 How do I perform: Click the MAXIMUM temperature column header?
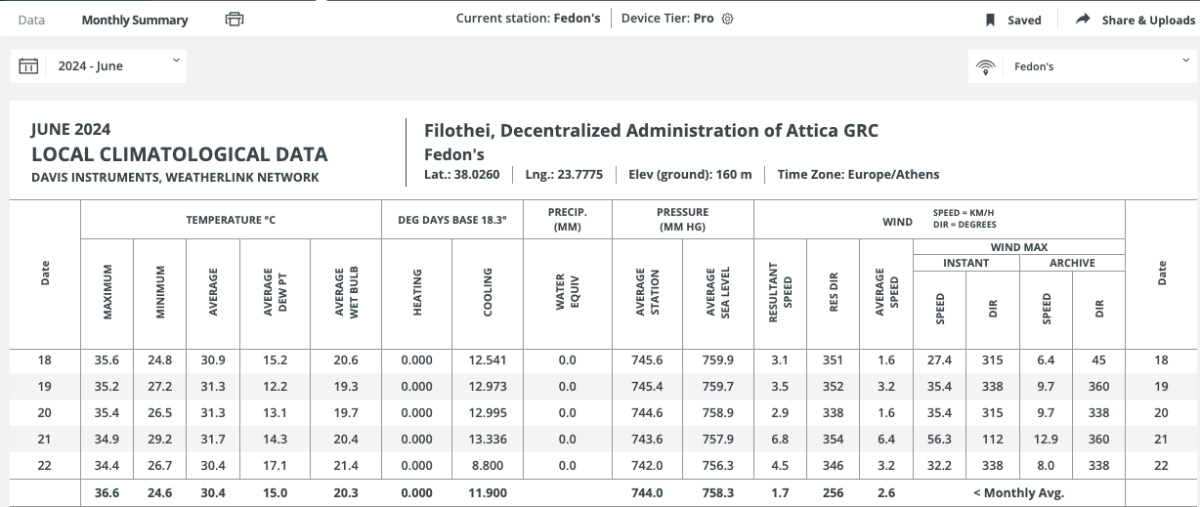tap(108, 291)
